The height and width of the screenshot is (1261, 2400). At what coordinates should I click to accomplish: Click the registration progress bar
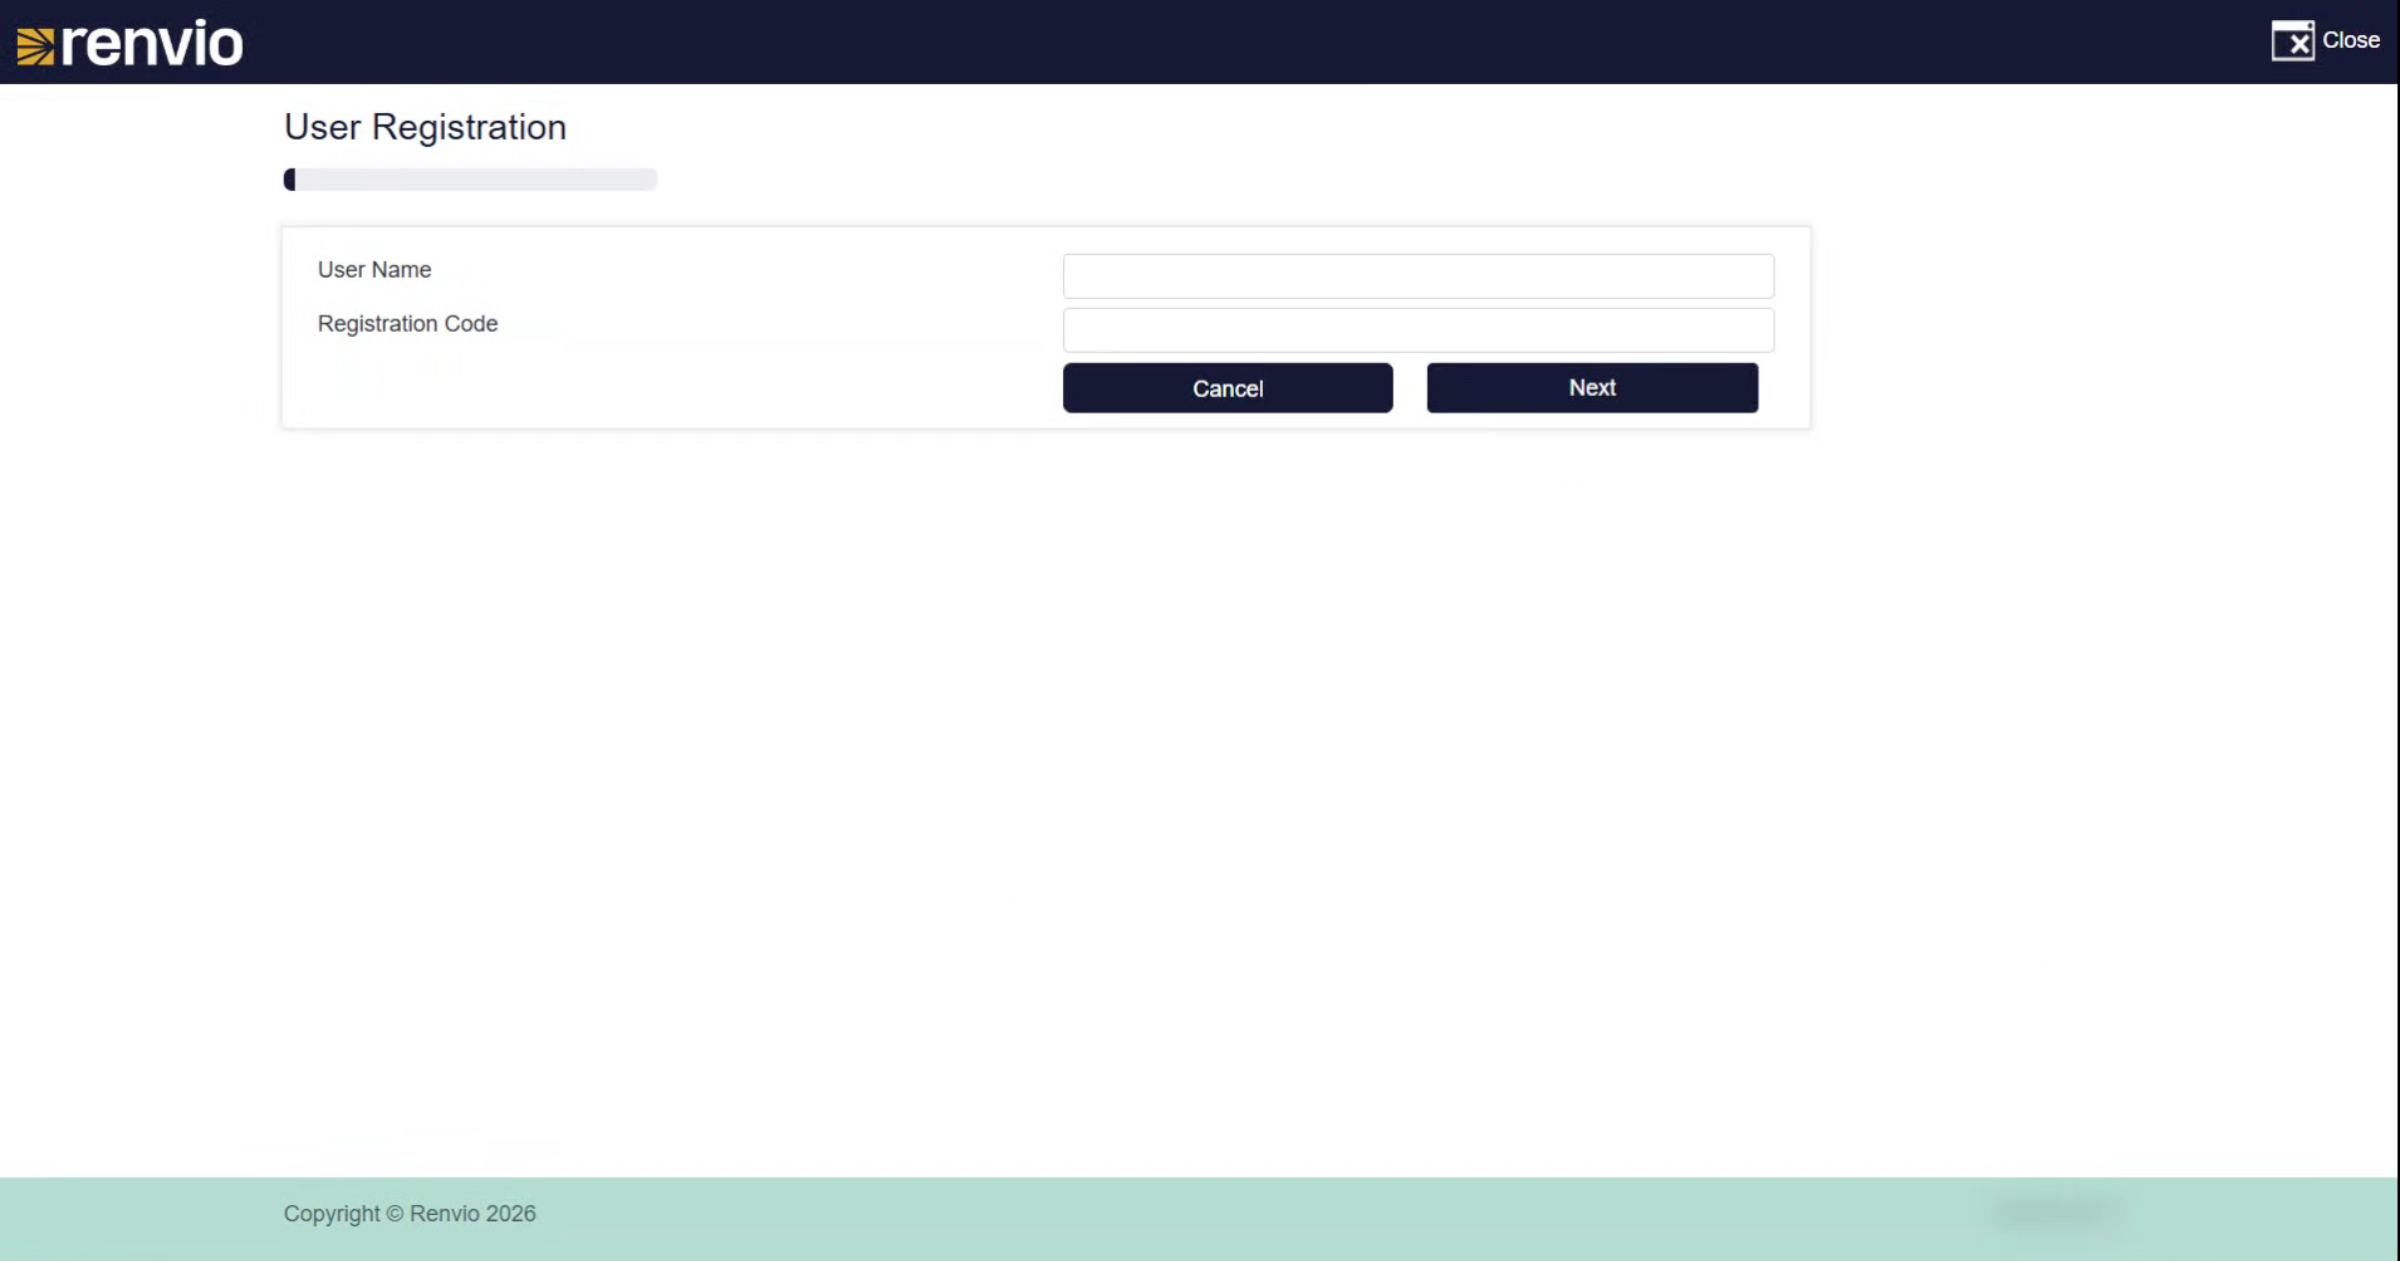[470, 179]
